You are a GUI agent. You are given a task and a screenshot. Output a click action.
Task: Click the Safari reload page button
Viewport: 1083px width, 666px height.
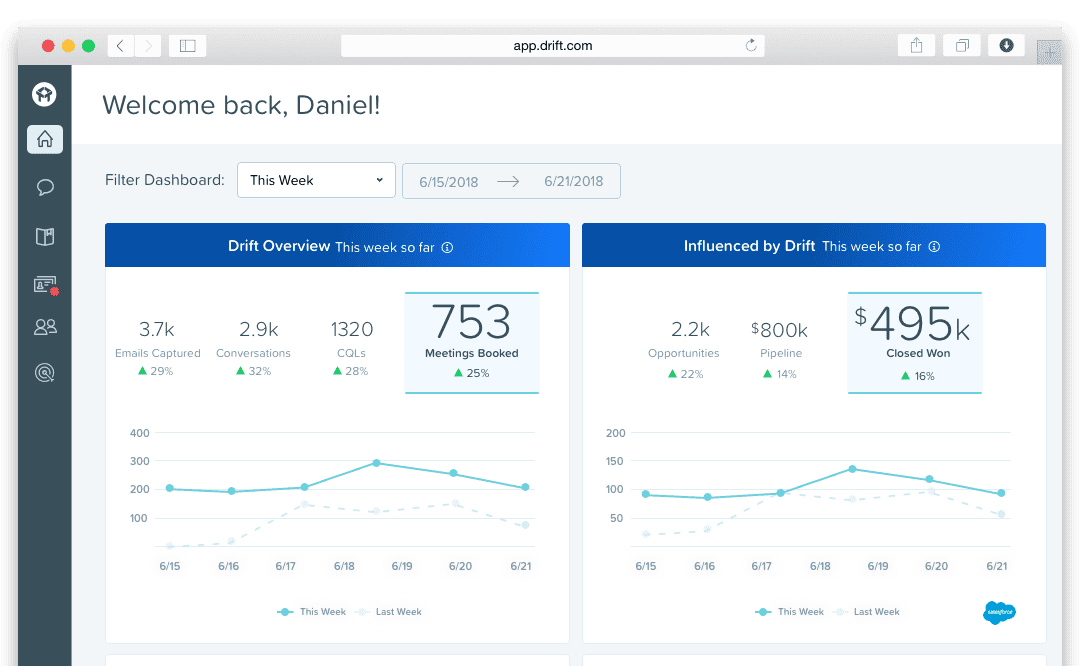(x=751, y=45)
